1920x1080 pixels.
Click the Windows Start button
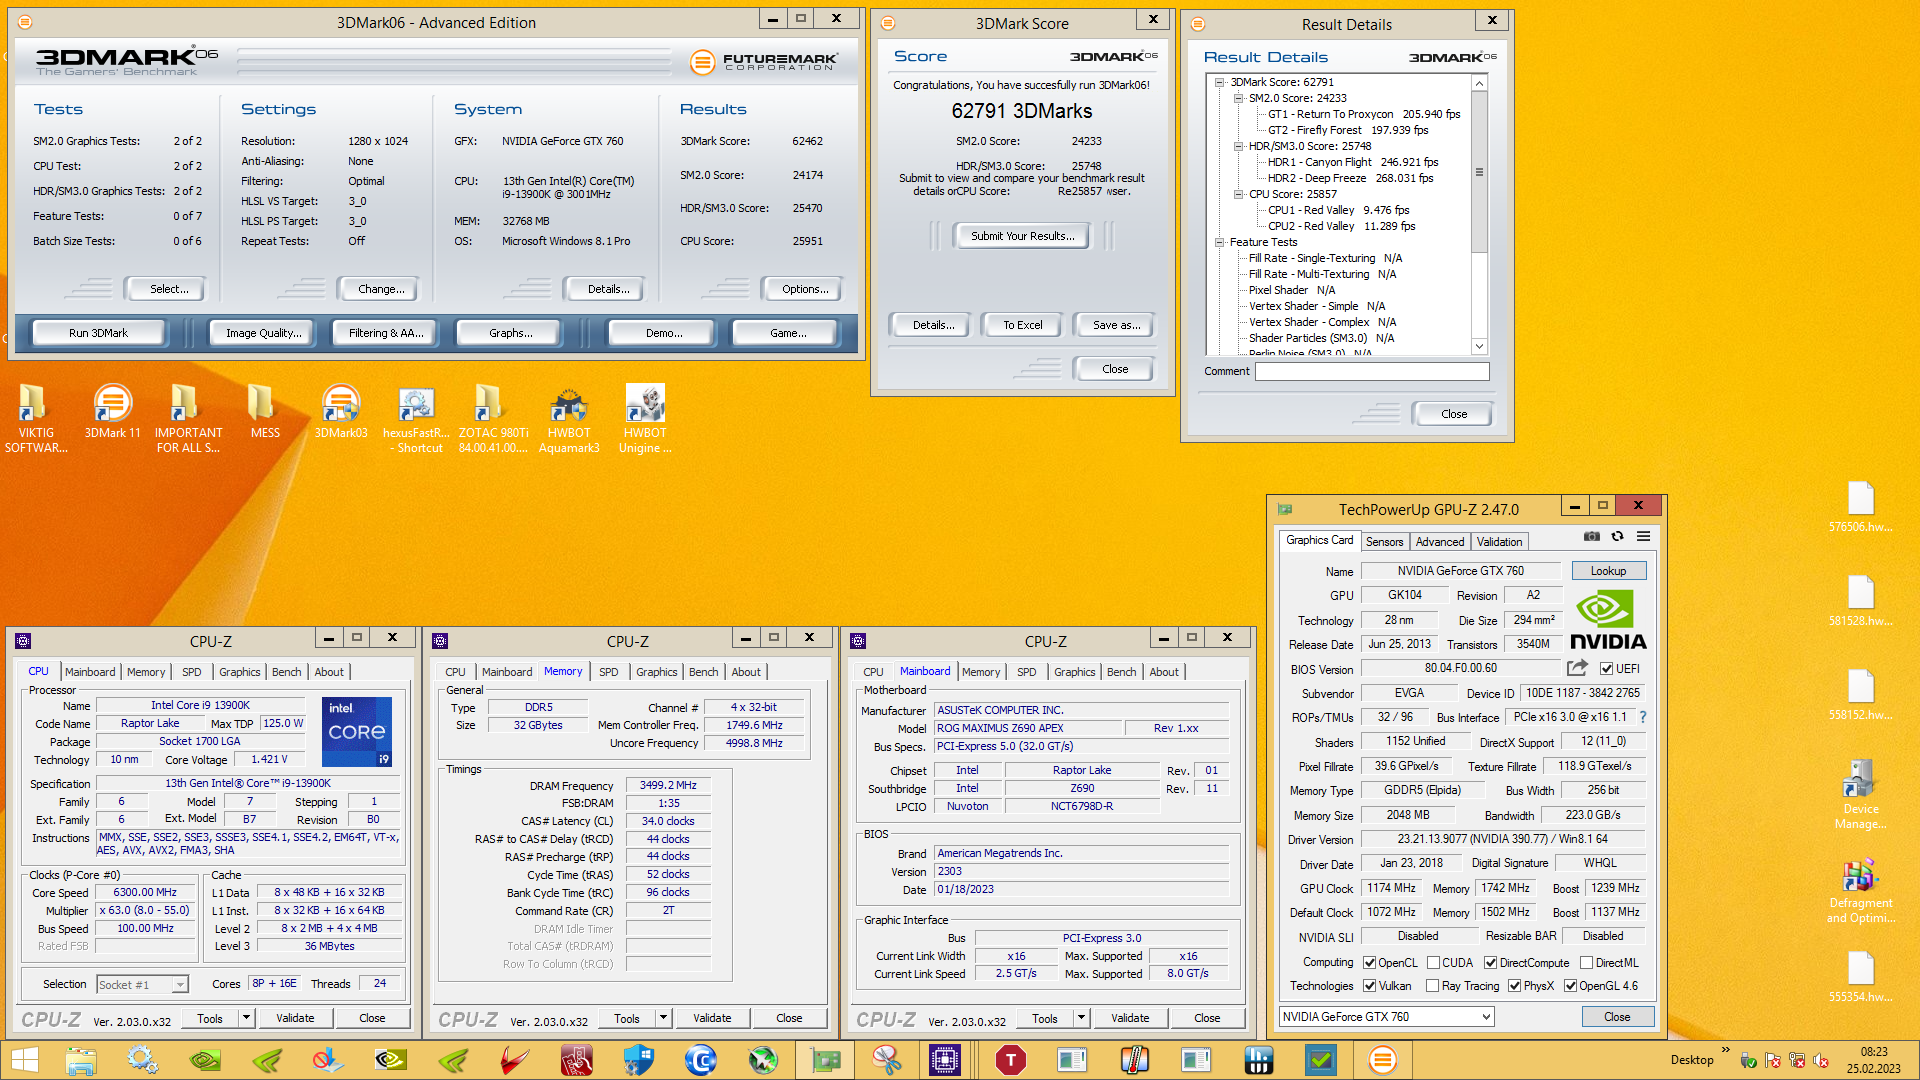click(25, 1060)
